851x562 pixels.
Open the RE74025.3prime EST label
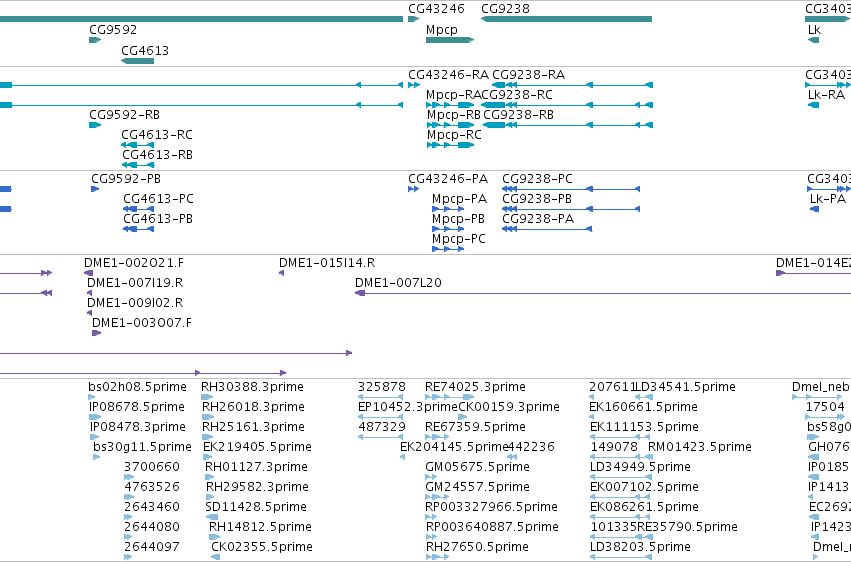click(475, 387)
